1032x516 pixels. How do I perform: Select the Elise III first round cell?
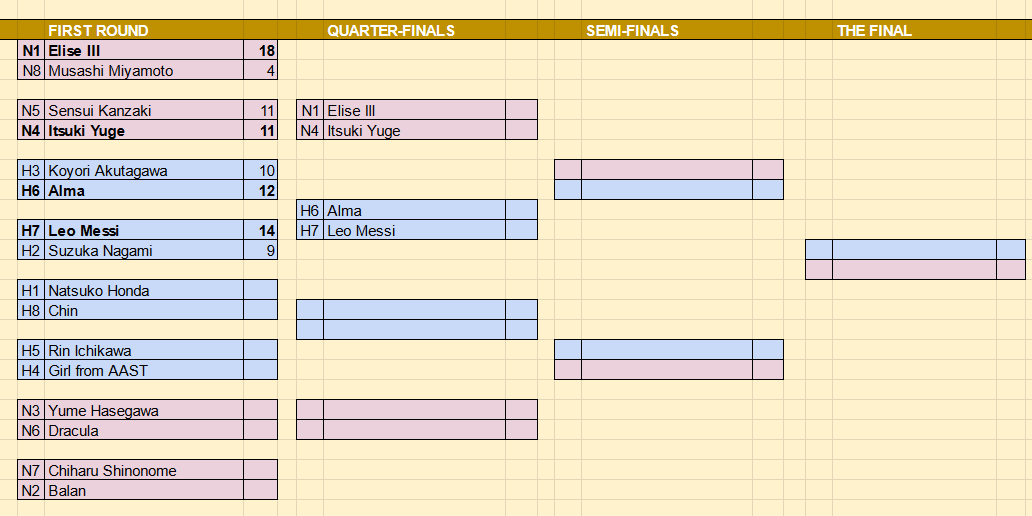pos(143,51)
